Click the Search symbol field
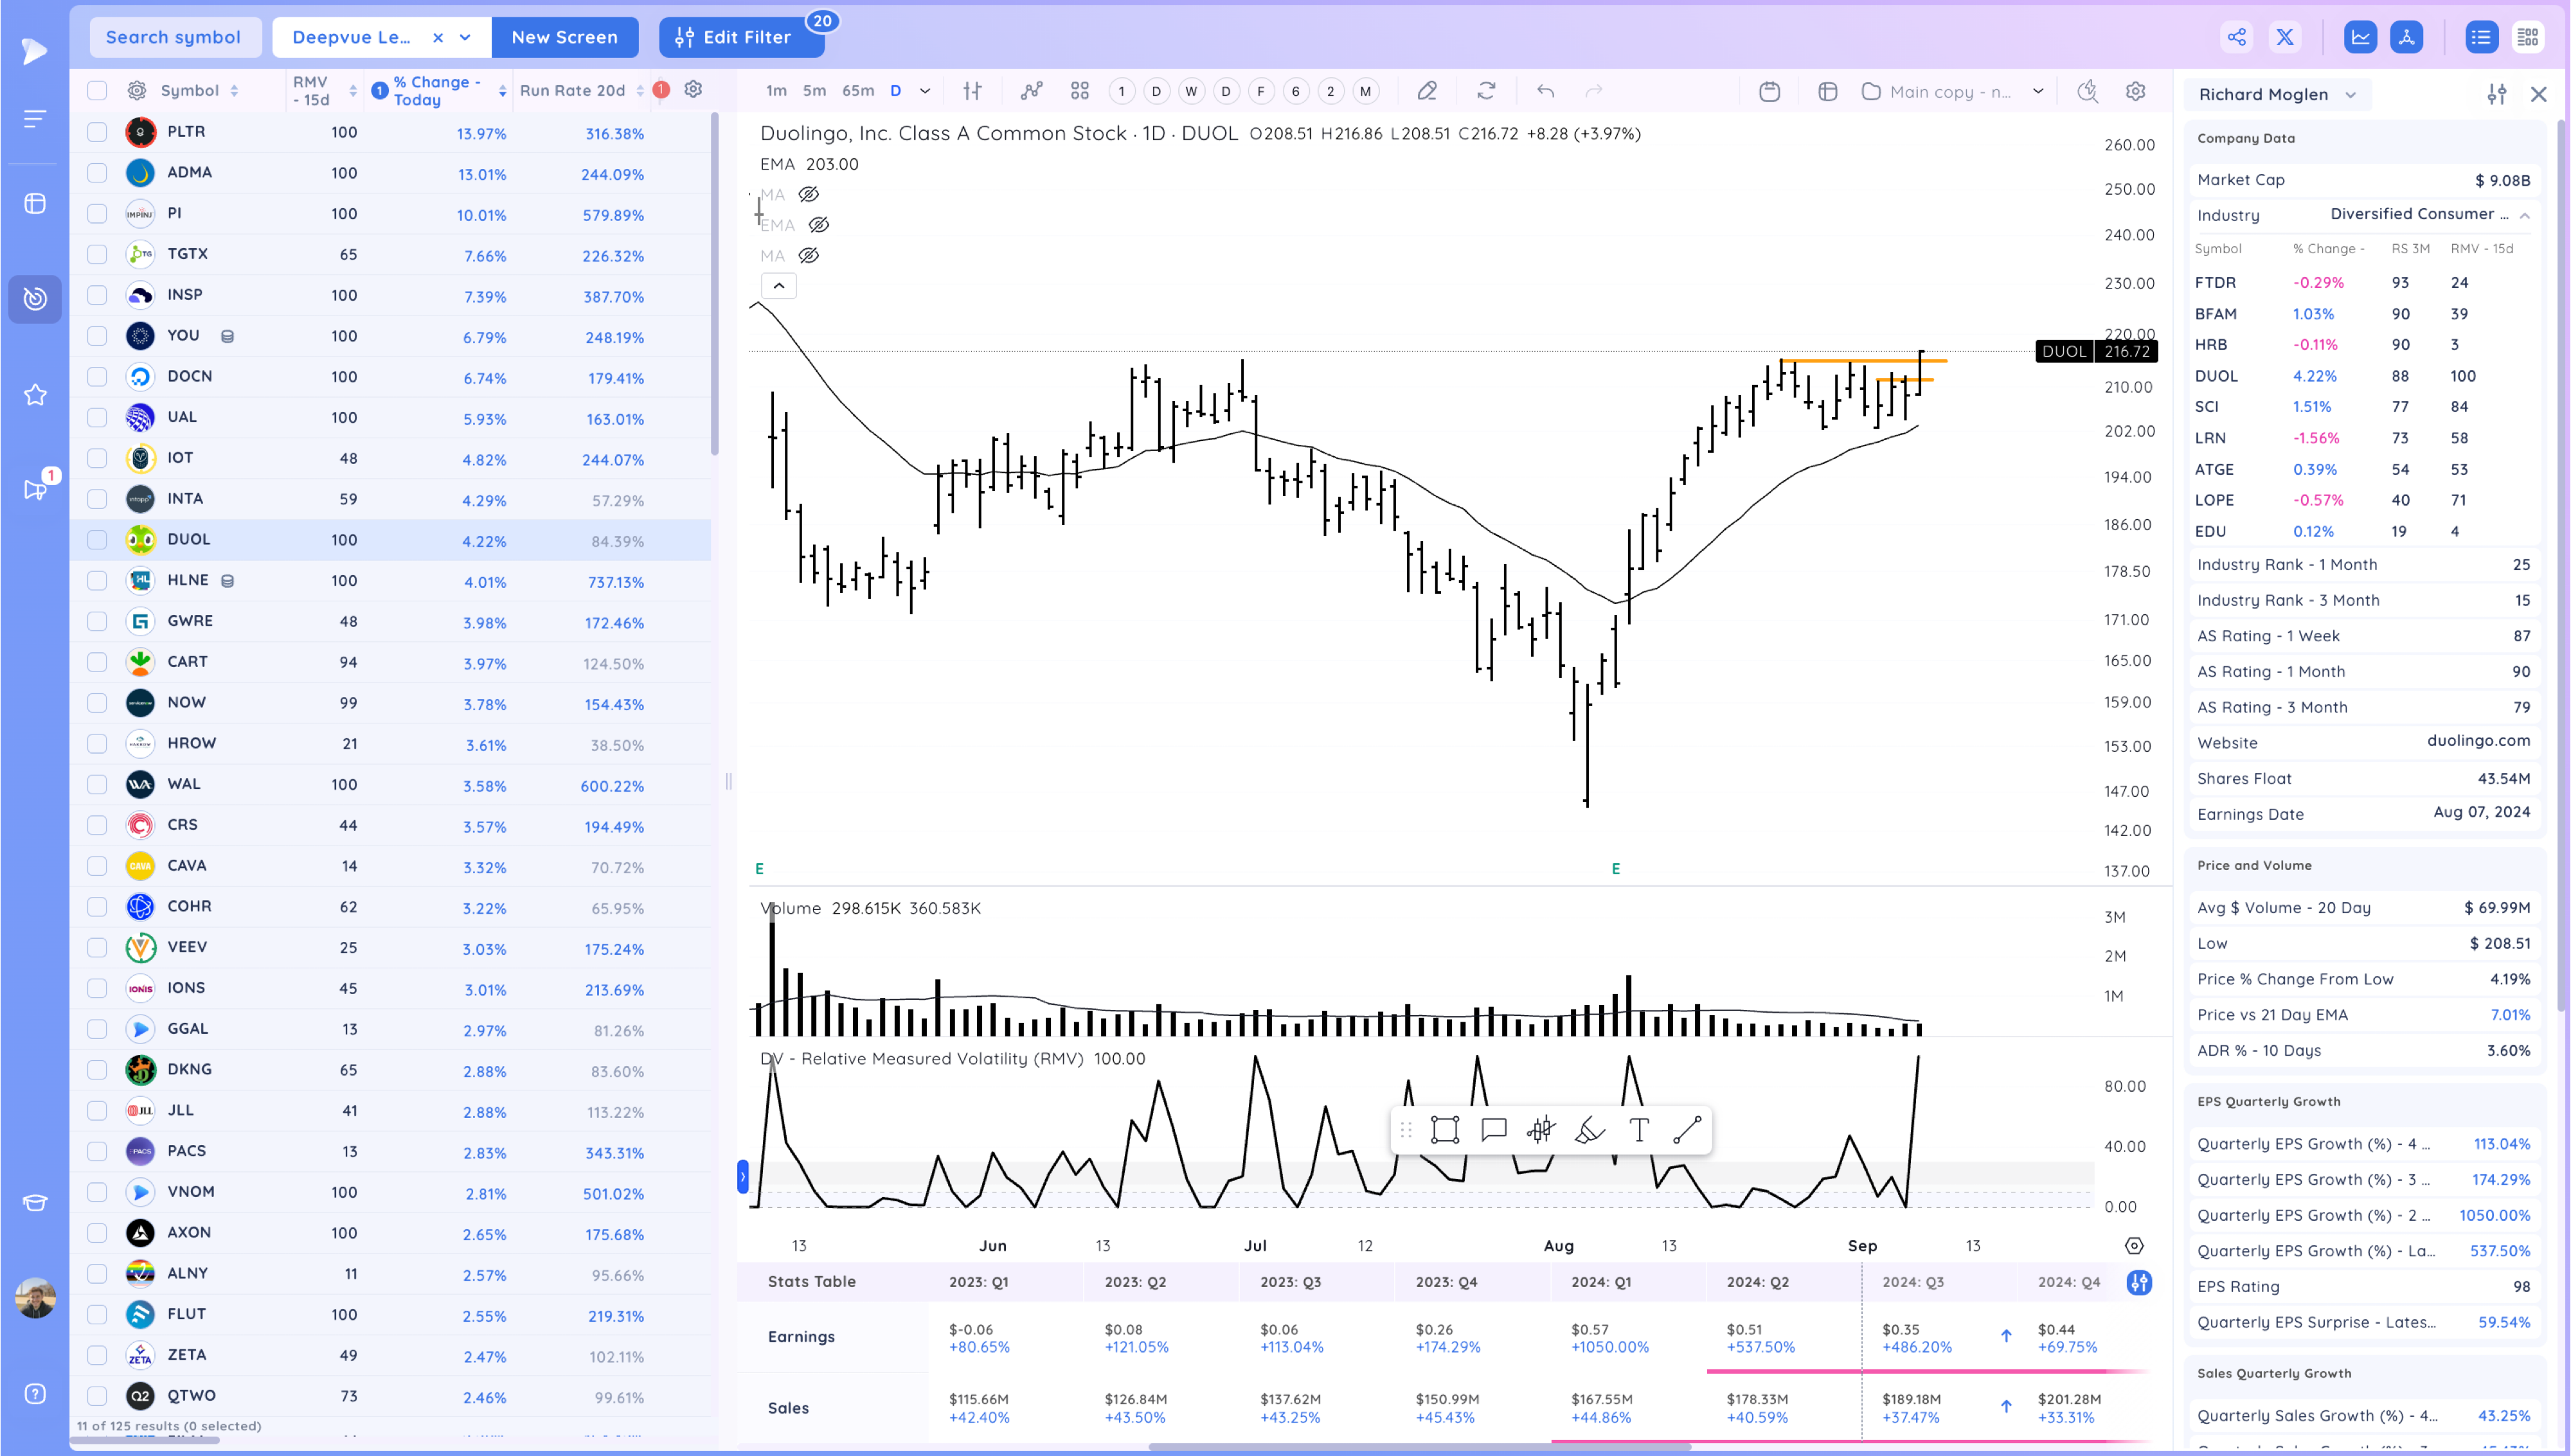This screenshot has width=2571, height=1456. [x=173, y=37]
